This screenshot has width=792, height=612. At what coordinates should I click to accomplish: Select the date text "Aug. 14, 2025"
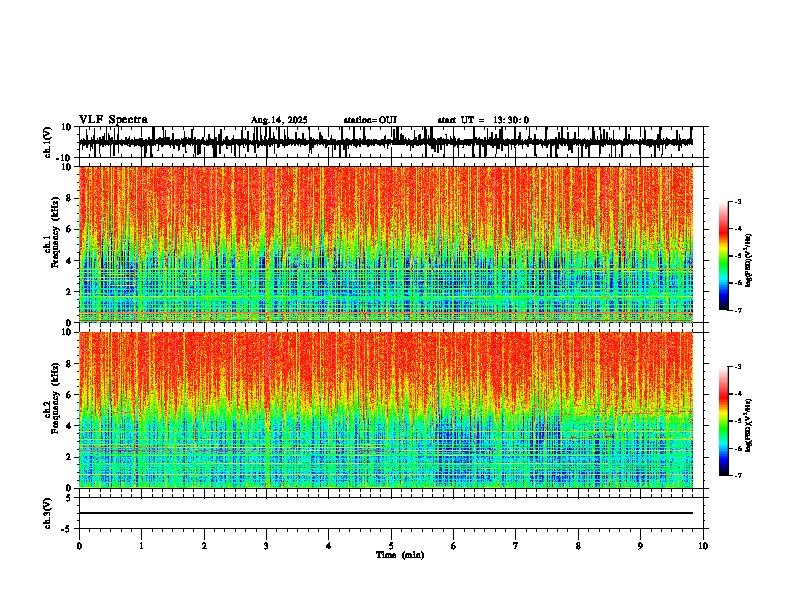(279, 120)
